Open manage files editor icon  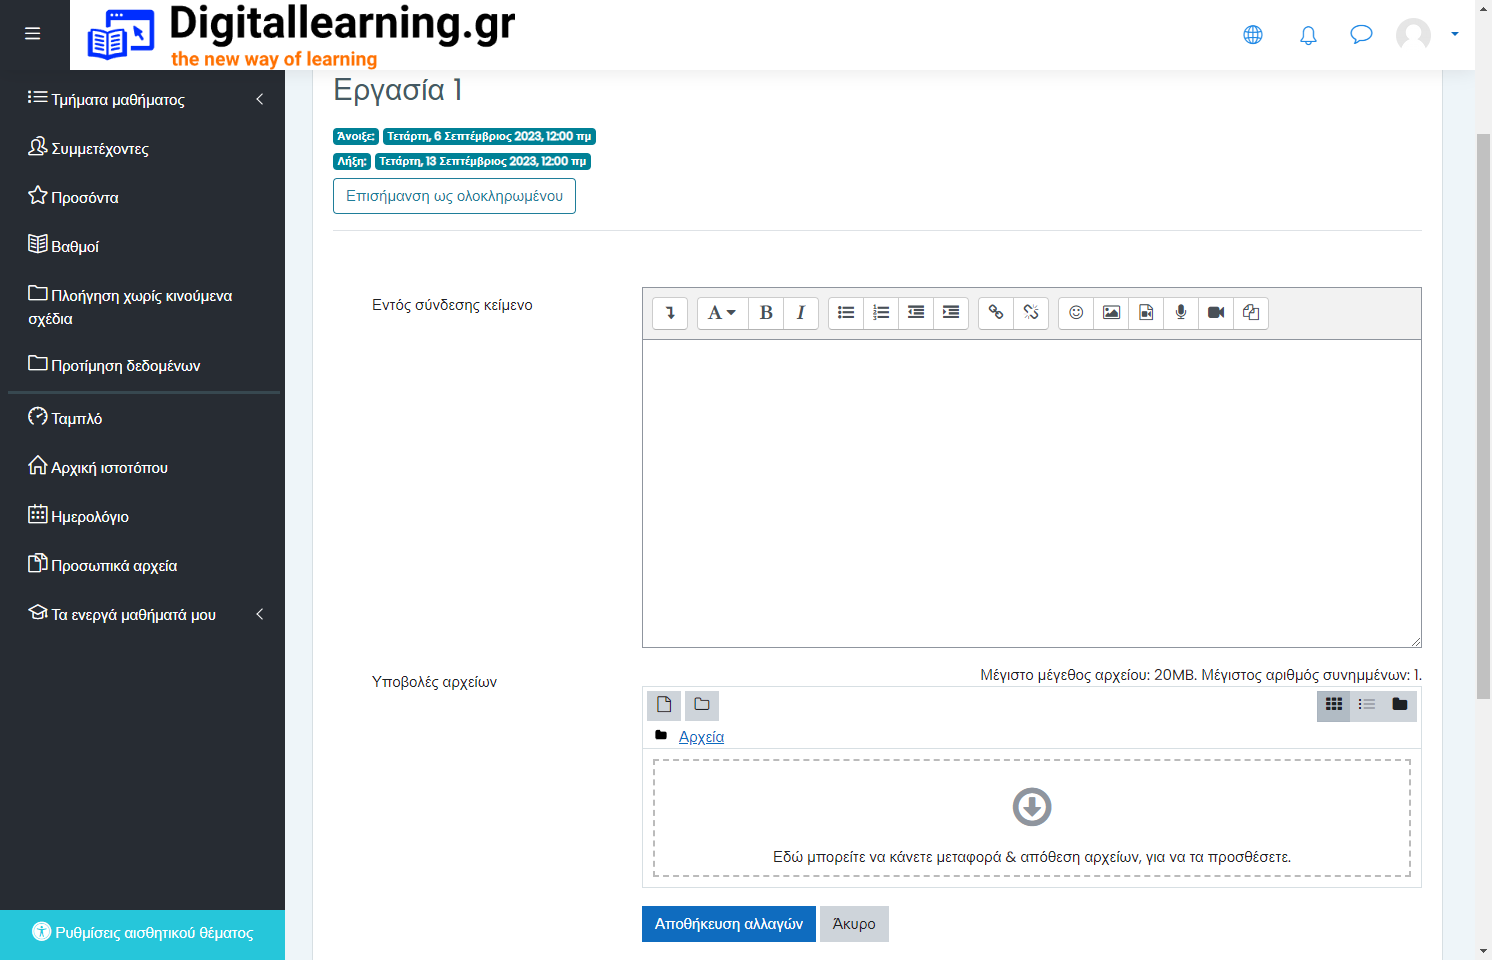(x=1251, y=313)
